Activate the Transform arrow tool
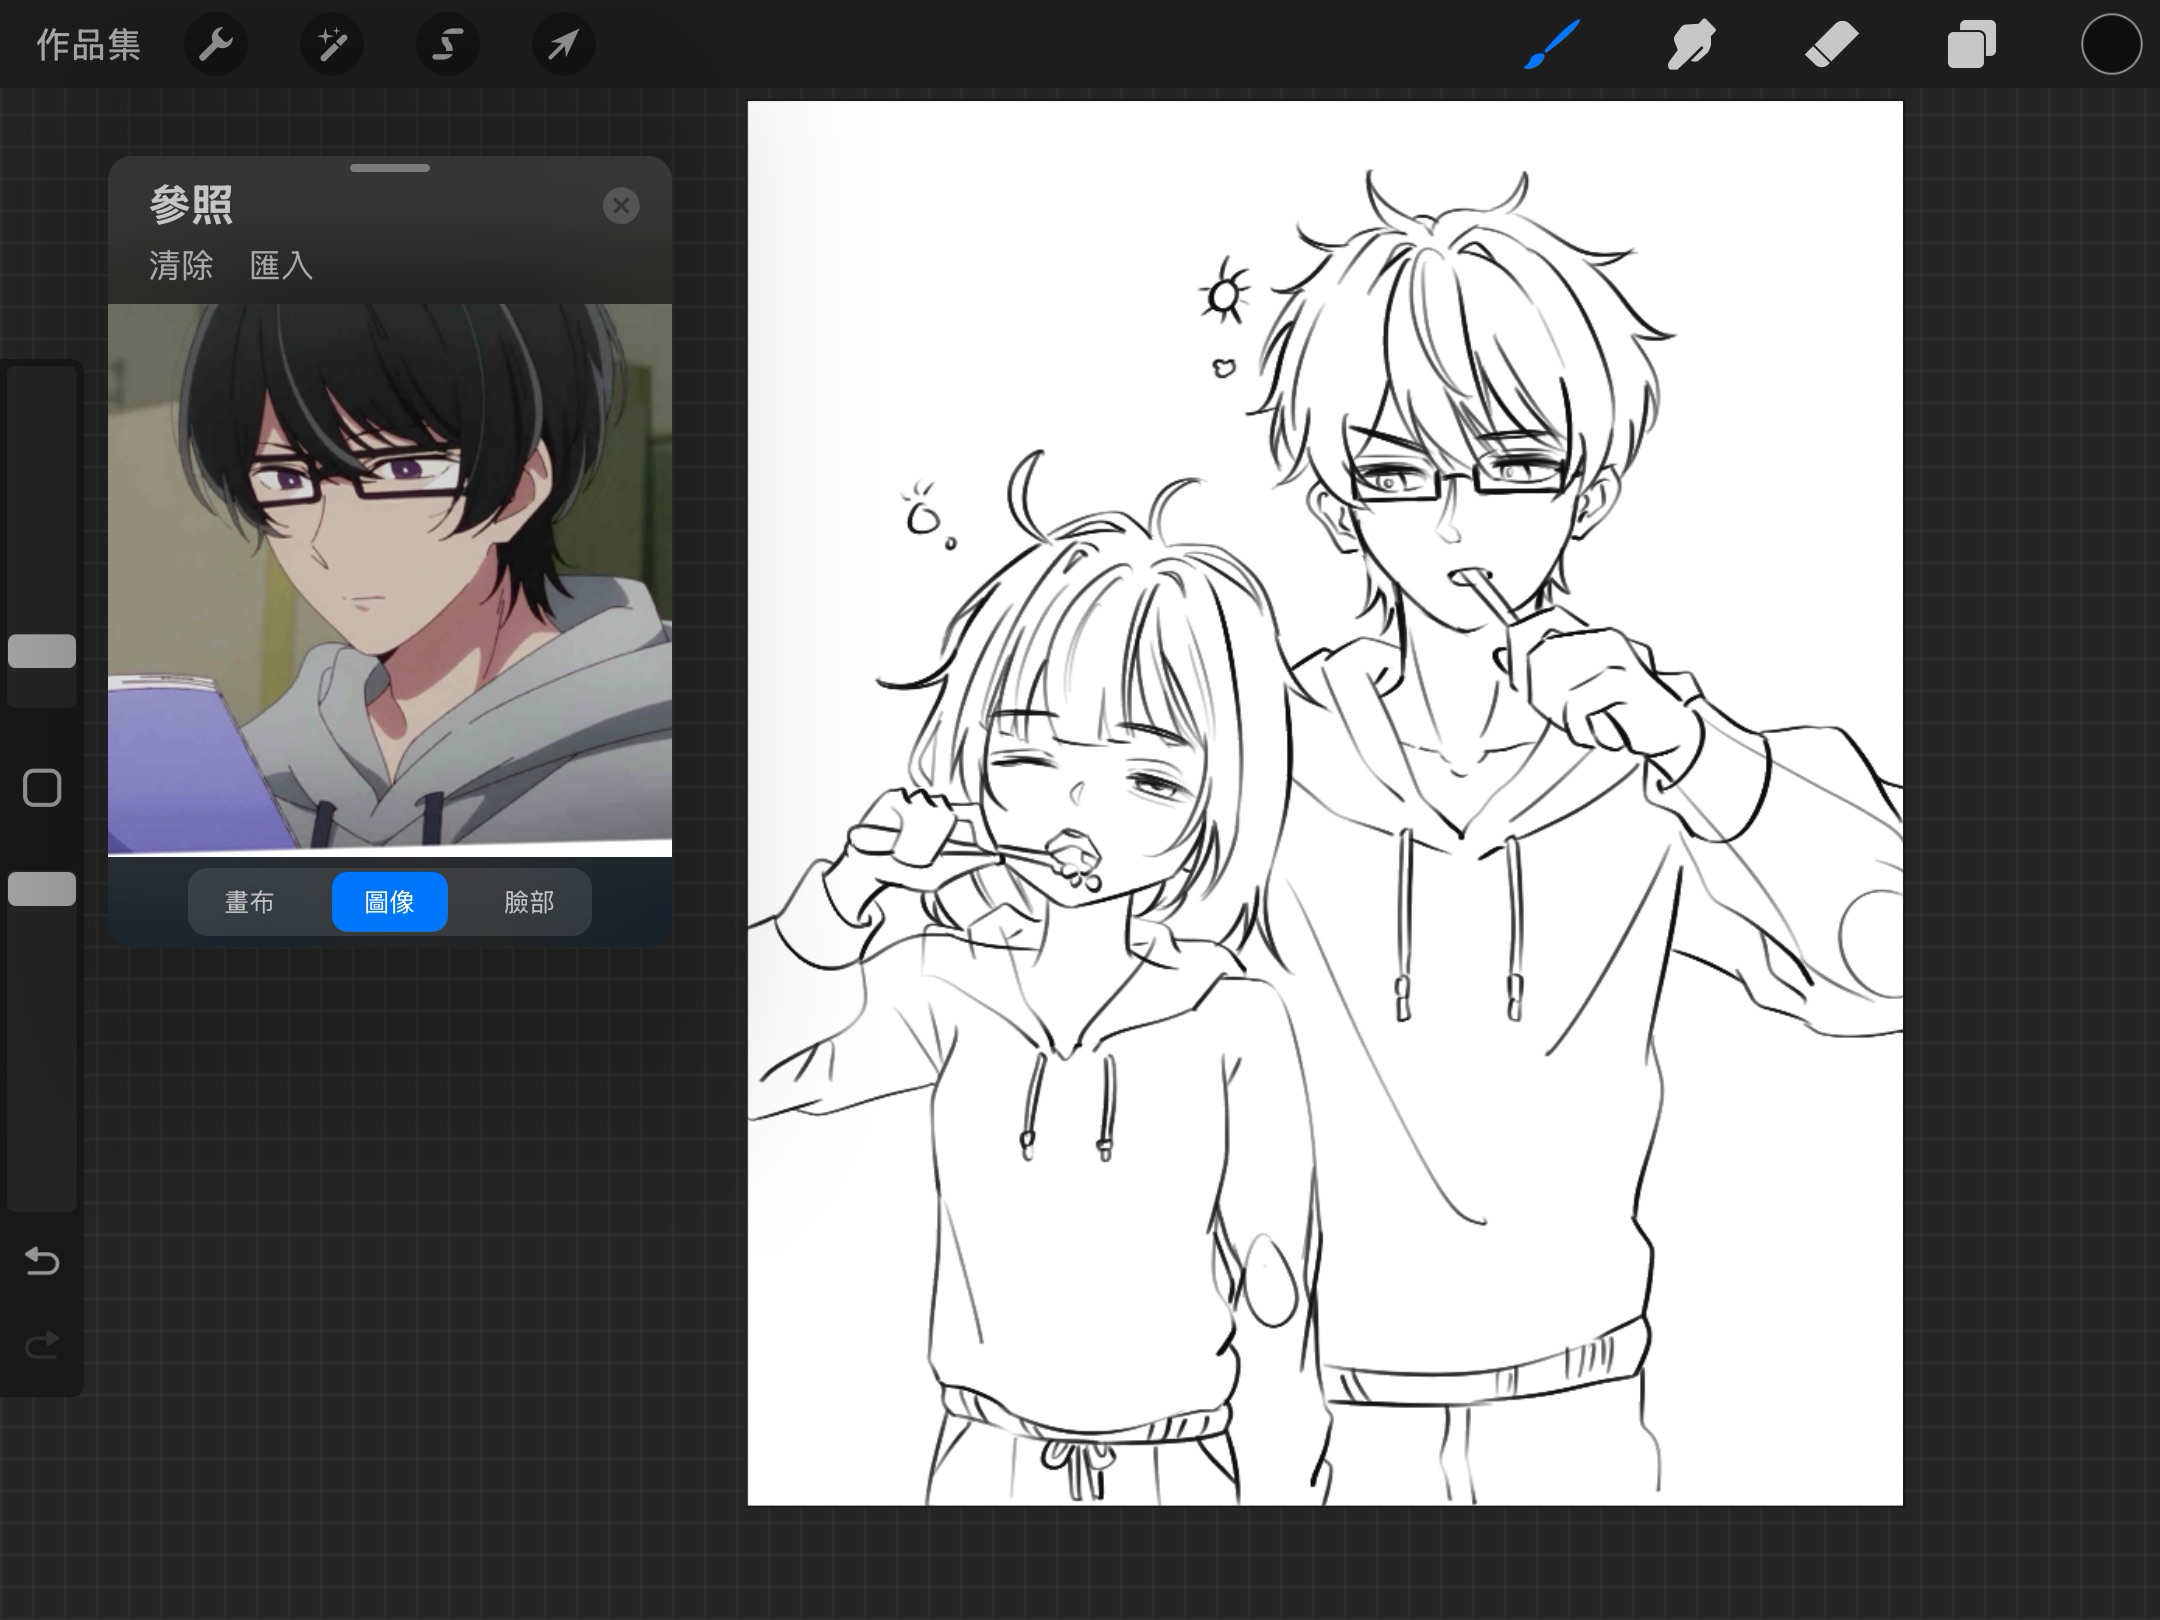 tap(563, 45)
